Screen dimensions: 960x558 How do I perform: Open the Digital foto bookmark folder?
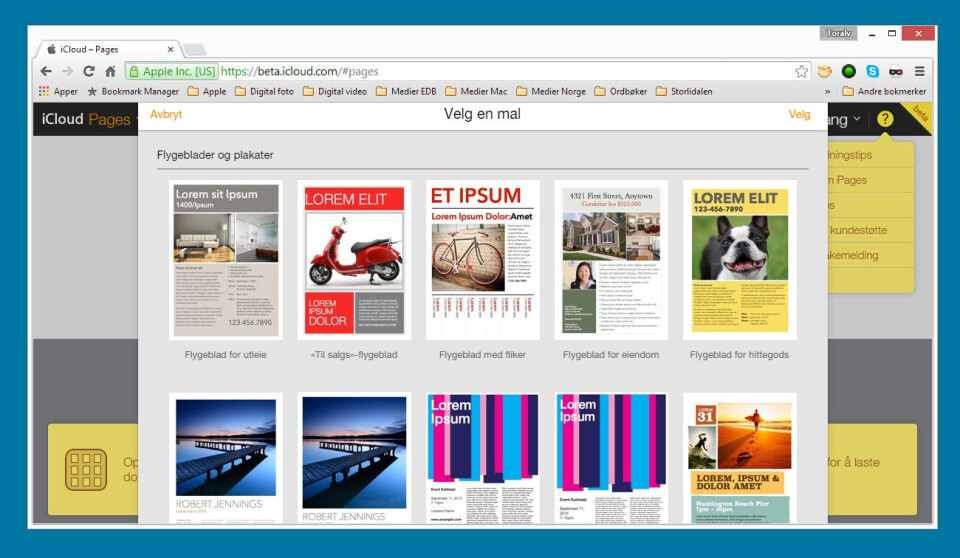click(265, 91)
